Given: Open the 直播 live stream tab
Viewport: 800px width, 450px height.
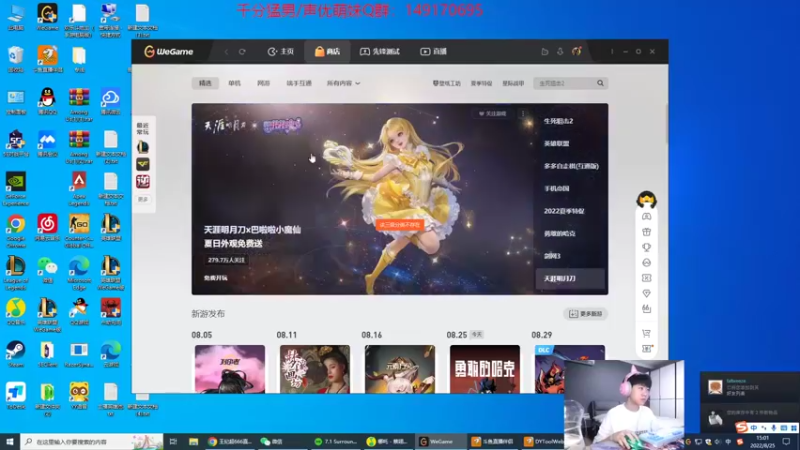Looking at the screenshot, I should tap(434, 52).
